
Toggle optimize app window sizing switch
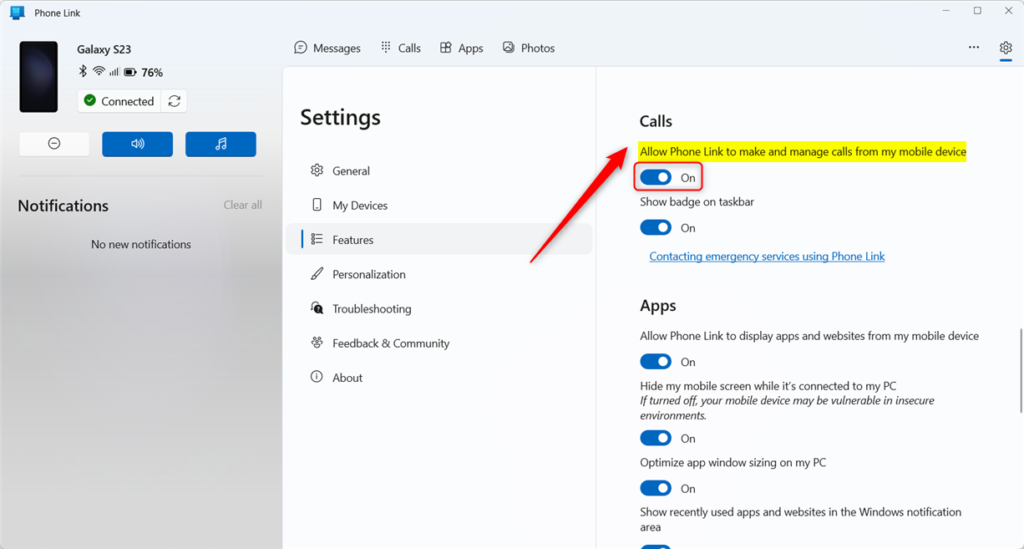click(x=656, y=488)
